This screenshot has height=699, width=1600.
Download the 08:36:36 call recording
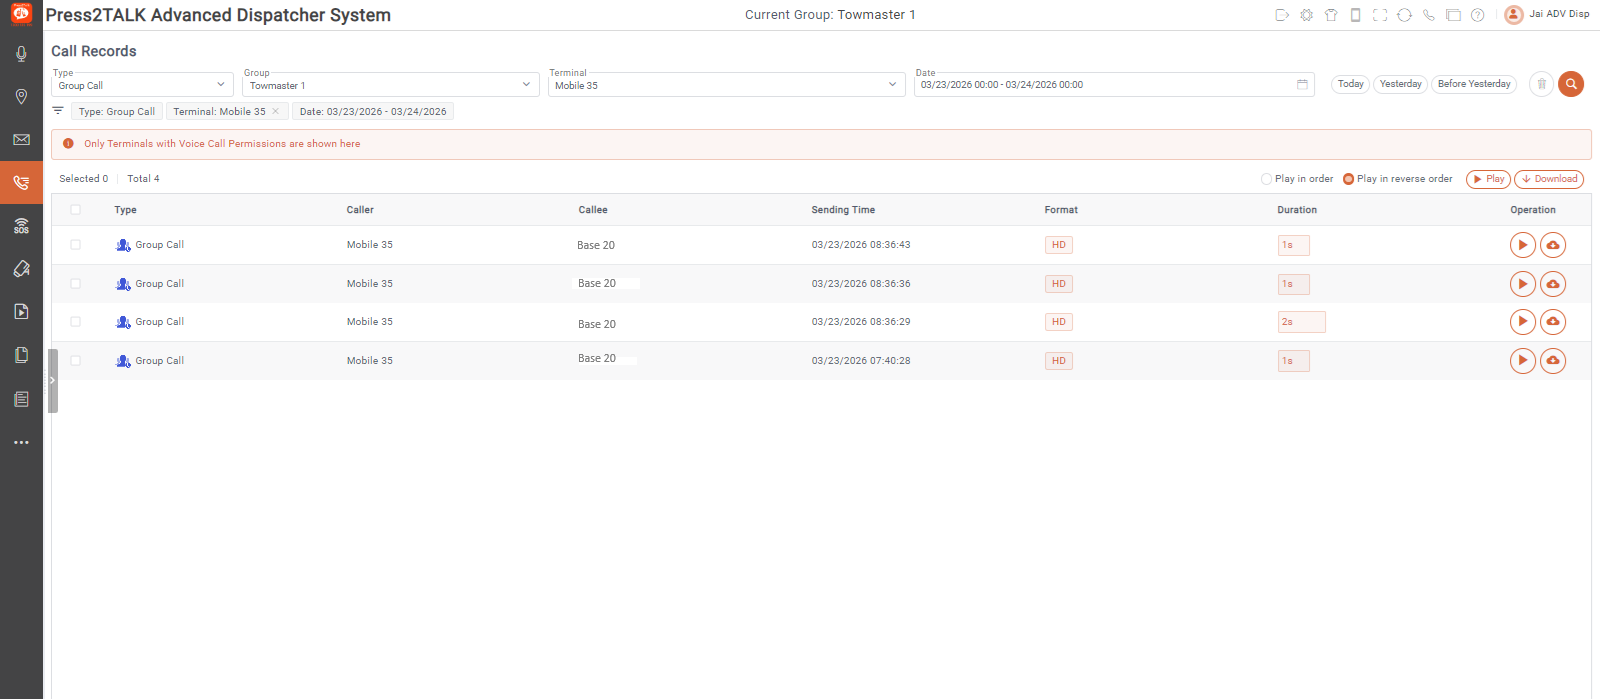(1553, 284)
